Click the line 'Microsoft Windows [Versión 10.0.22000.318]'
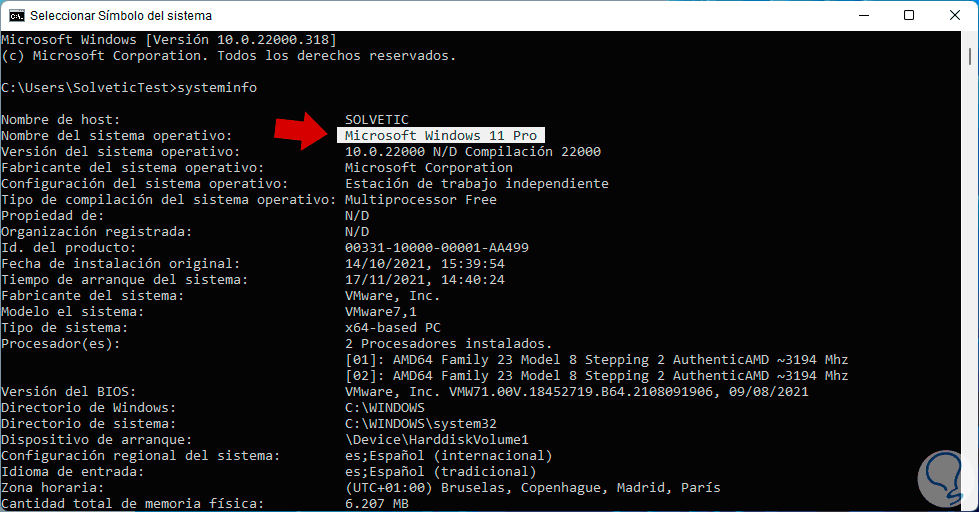 tap(169, 39)
